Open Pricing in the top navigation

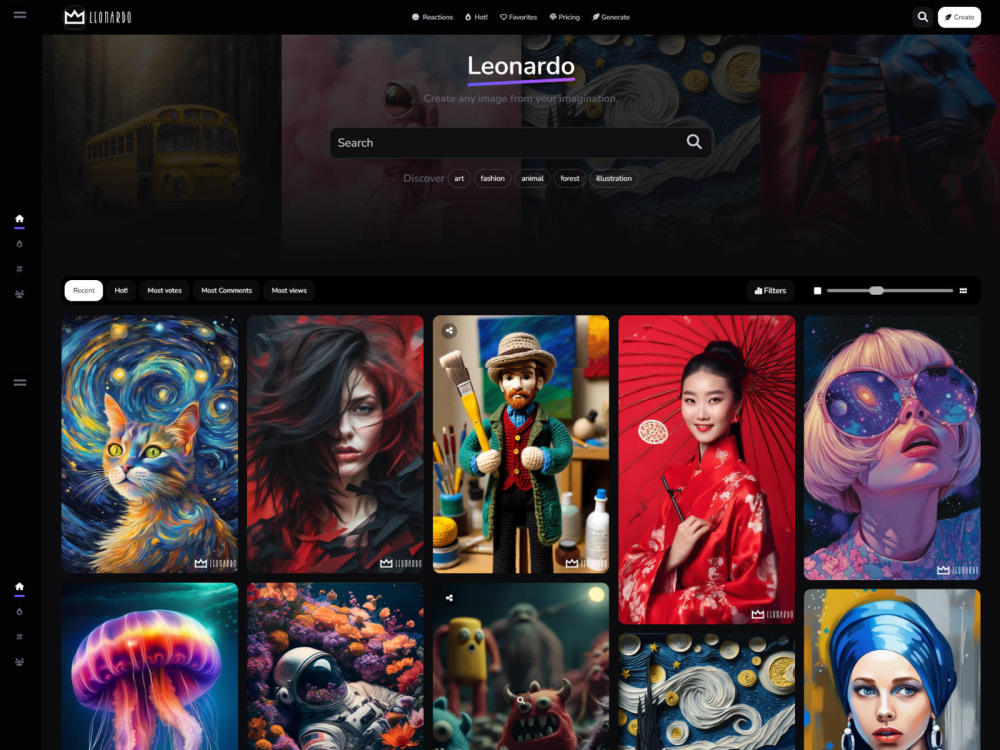tap(564, 17)
